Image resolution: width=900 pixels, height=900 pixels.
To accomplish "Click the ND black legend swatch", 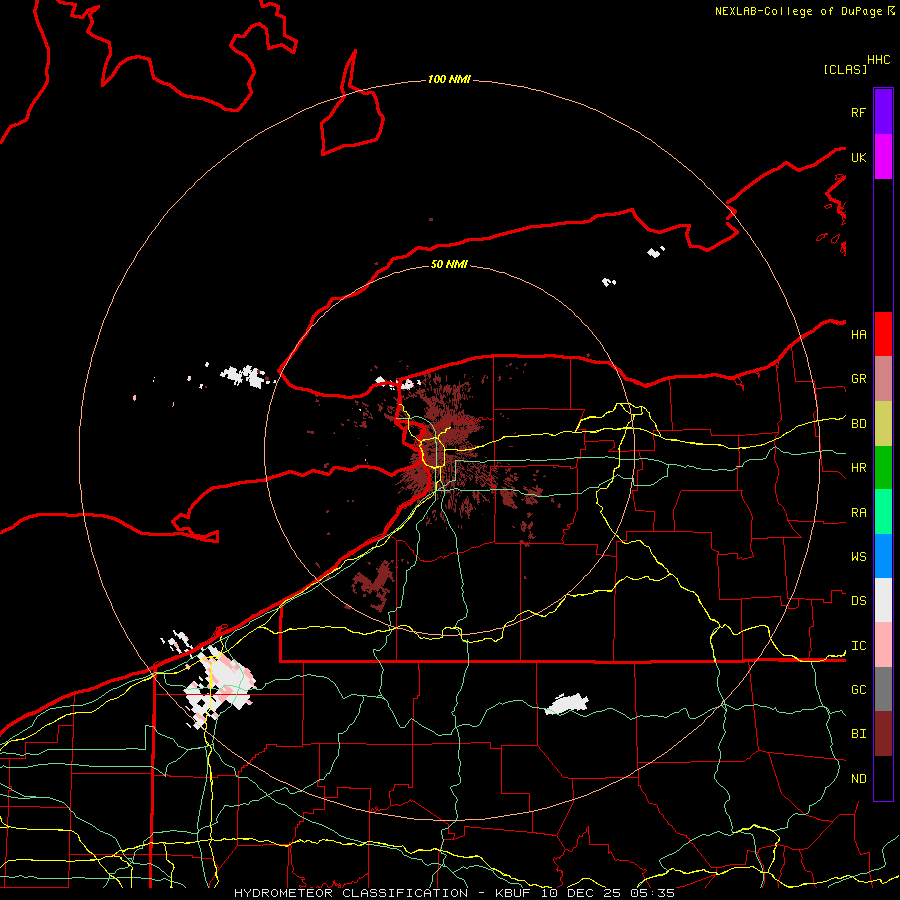I will tap(883, 778).
